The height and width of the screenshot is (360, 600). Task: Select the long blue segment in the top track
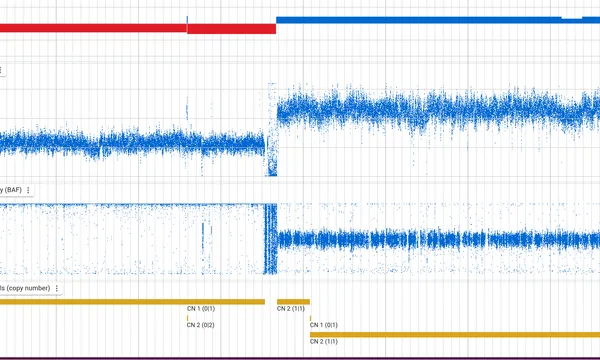[438, 20]
